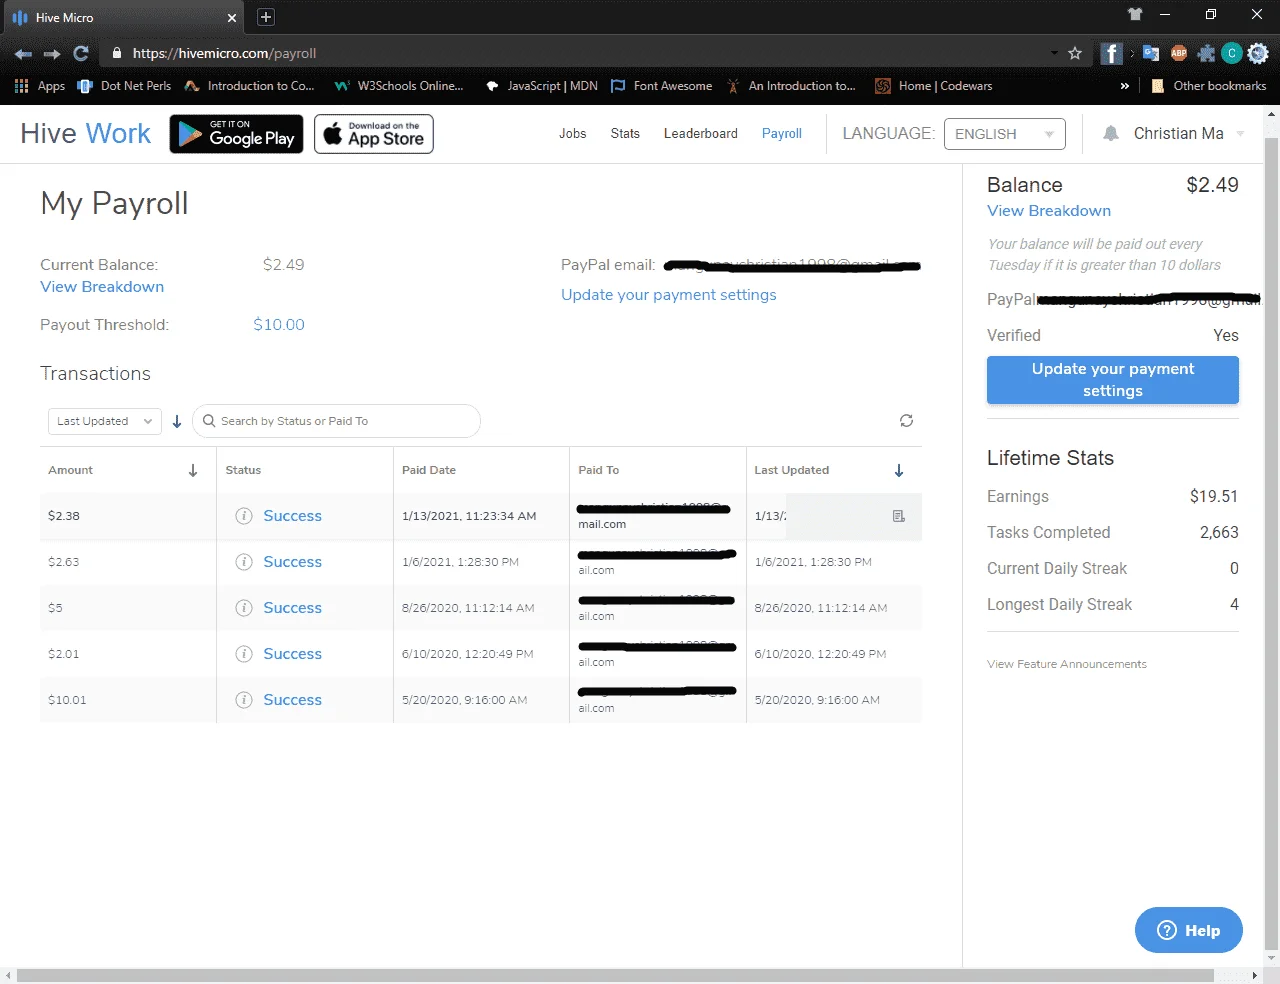Open the extensions puzzle-piece menu
The image size is (1280, 984).
[1206, 54]
